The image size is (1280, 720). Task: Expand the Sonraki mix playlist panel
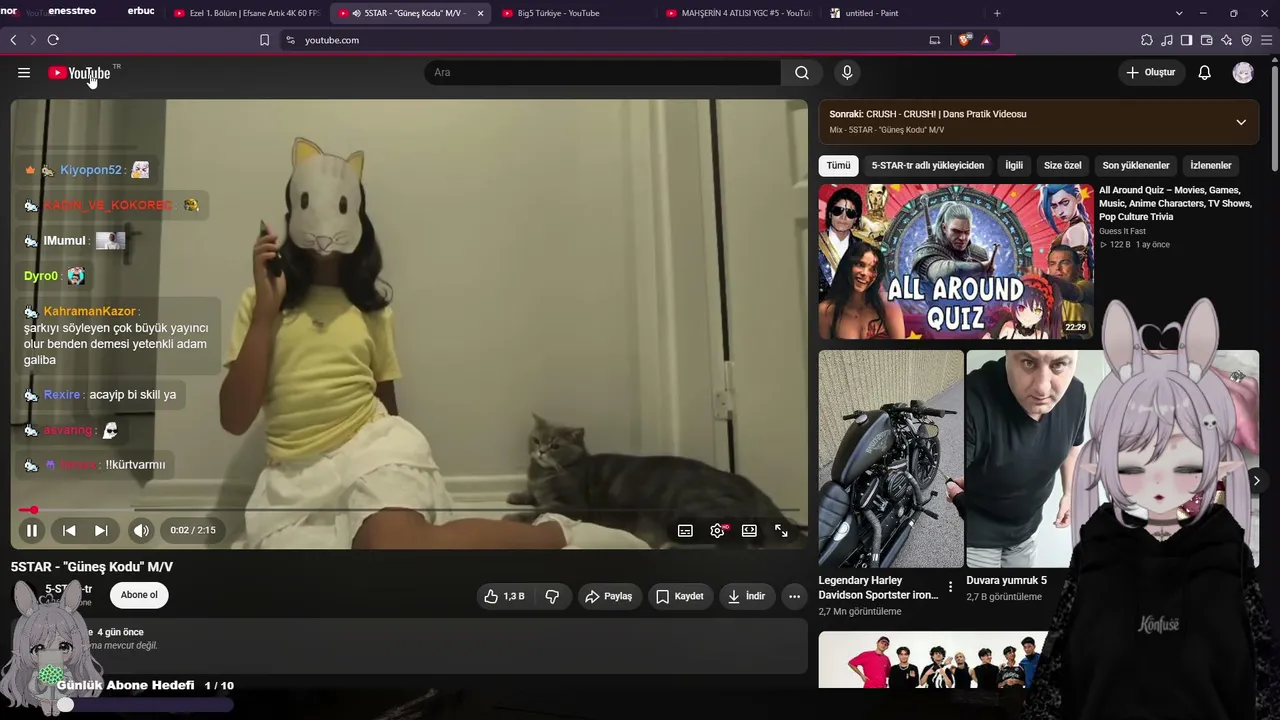(x=1241, y=122)
